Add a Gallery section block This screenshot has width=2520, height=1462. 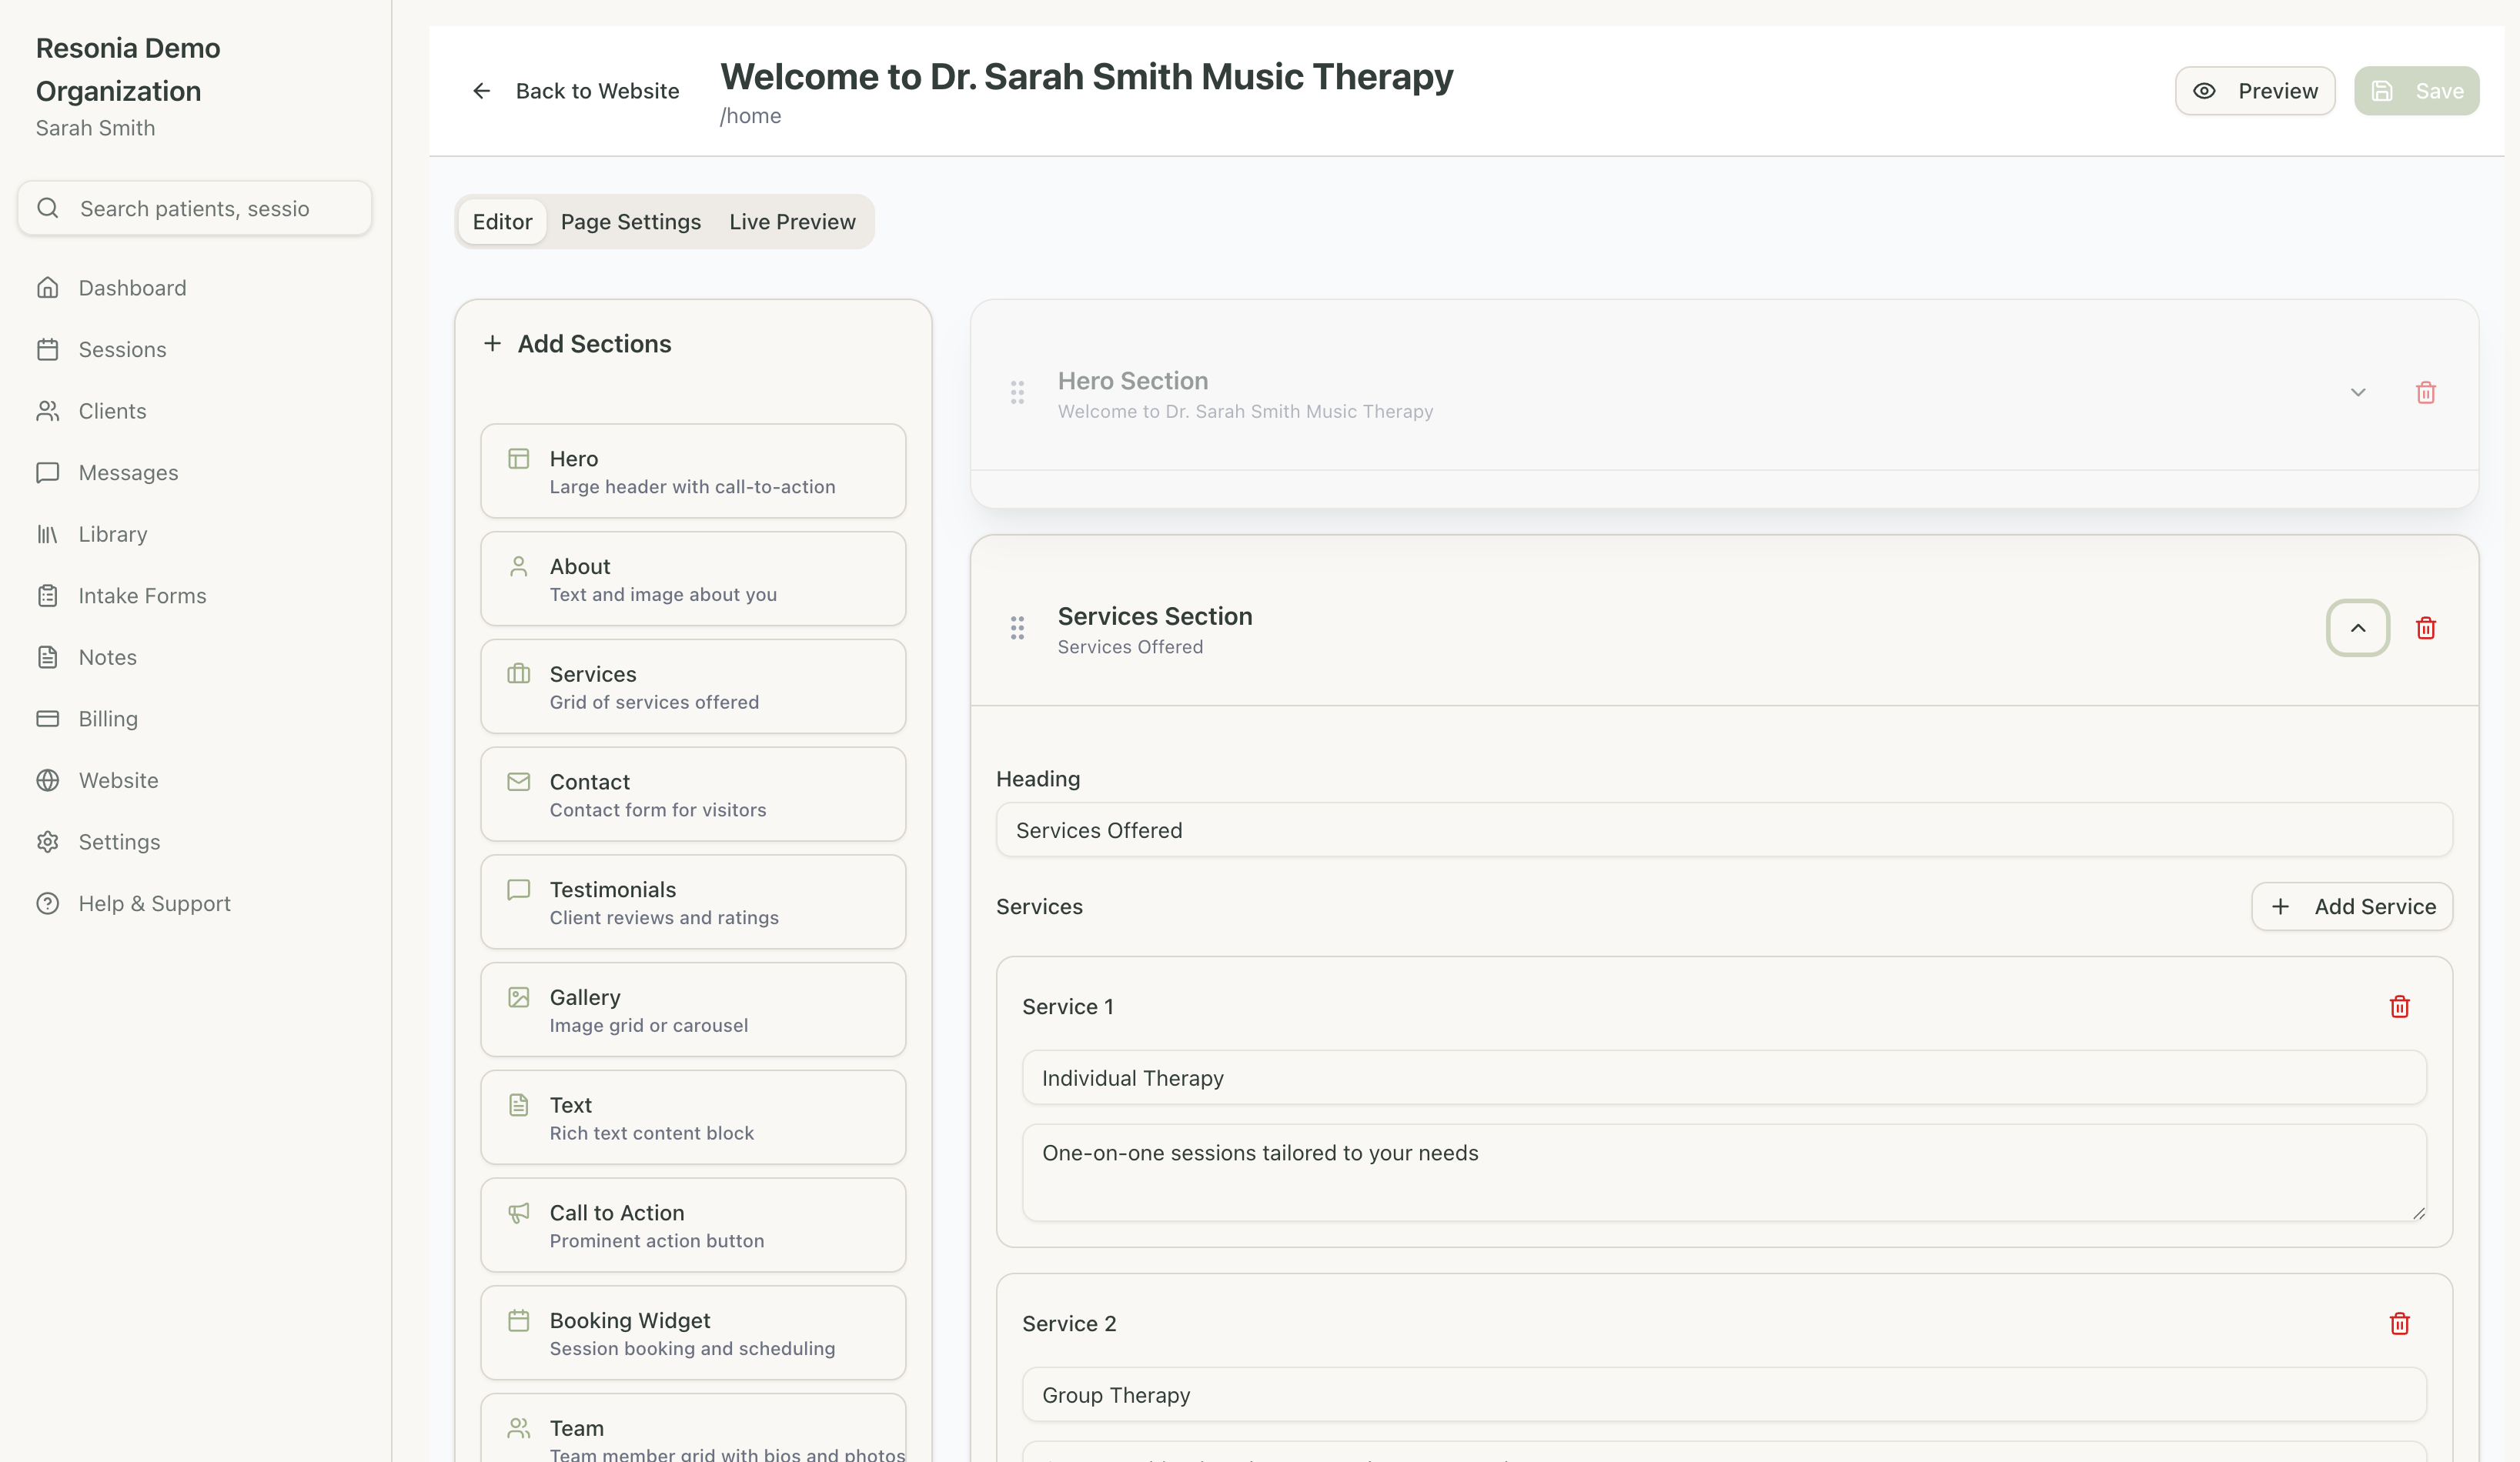coord(693,1010)
